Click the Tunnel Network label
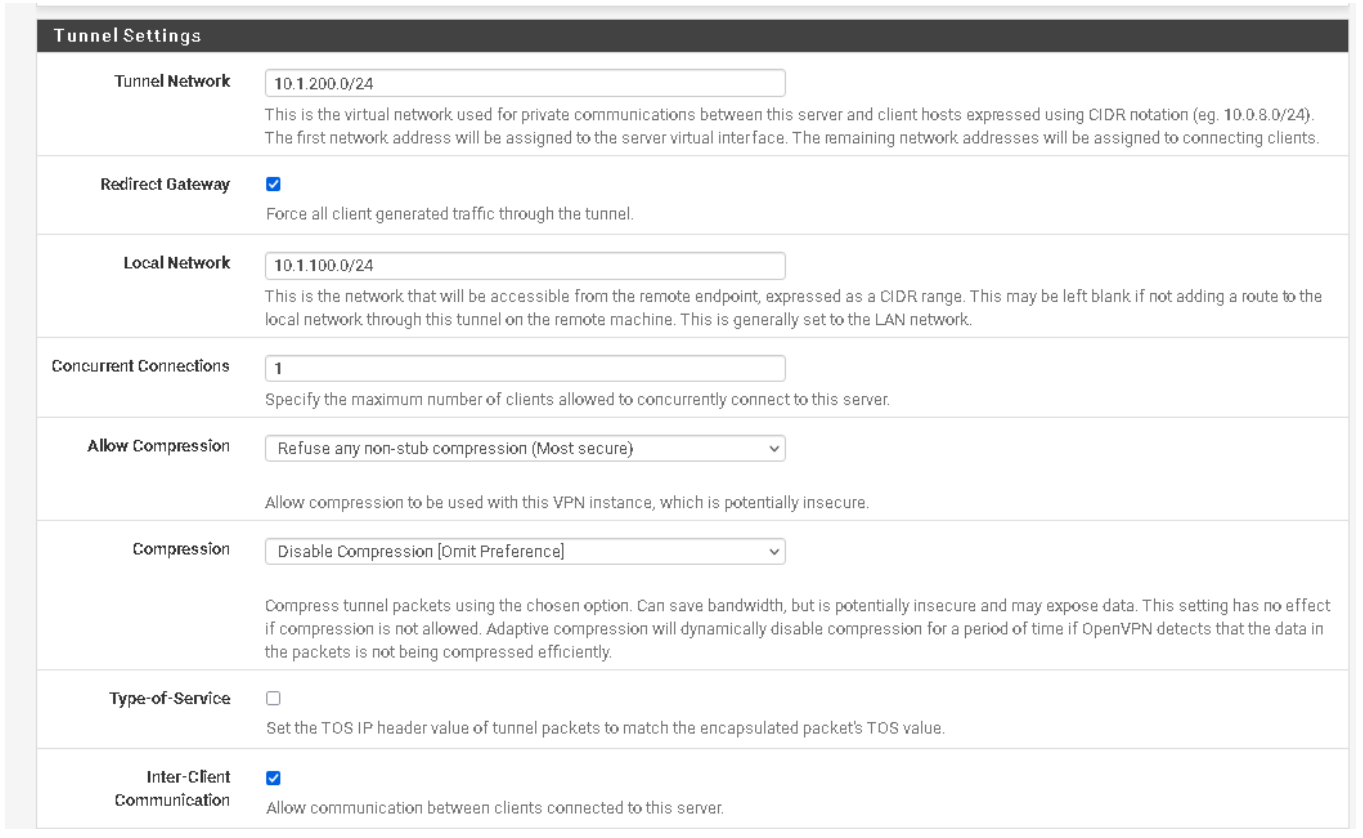Screen dimensions: 1363x838 [x=173, y=81]
